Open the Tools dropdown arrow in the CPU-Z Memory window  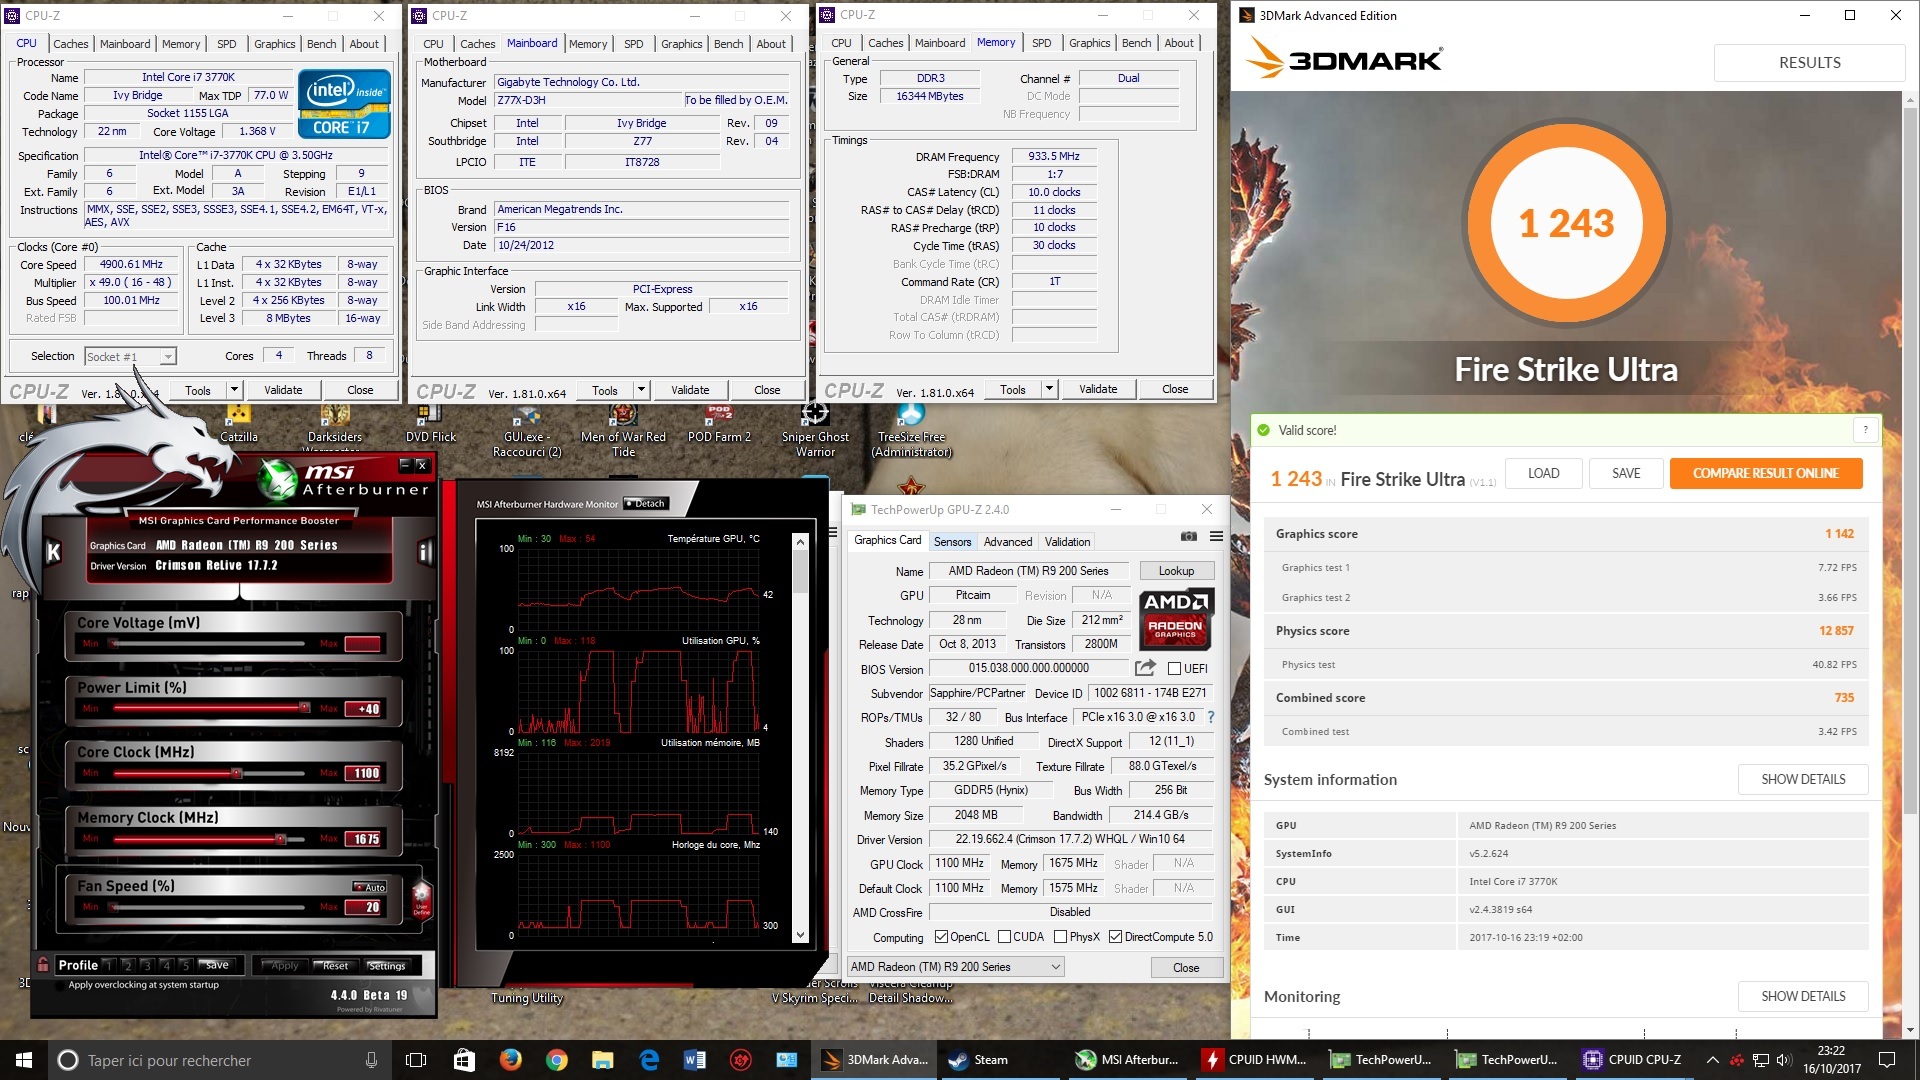pos(1049,389)
